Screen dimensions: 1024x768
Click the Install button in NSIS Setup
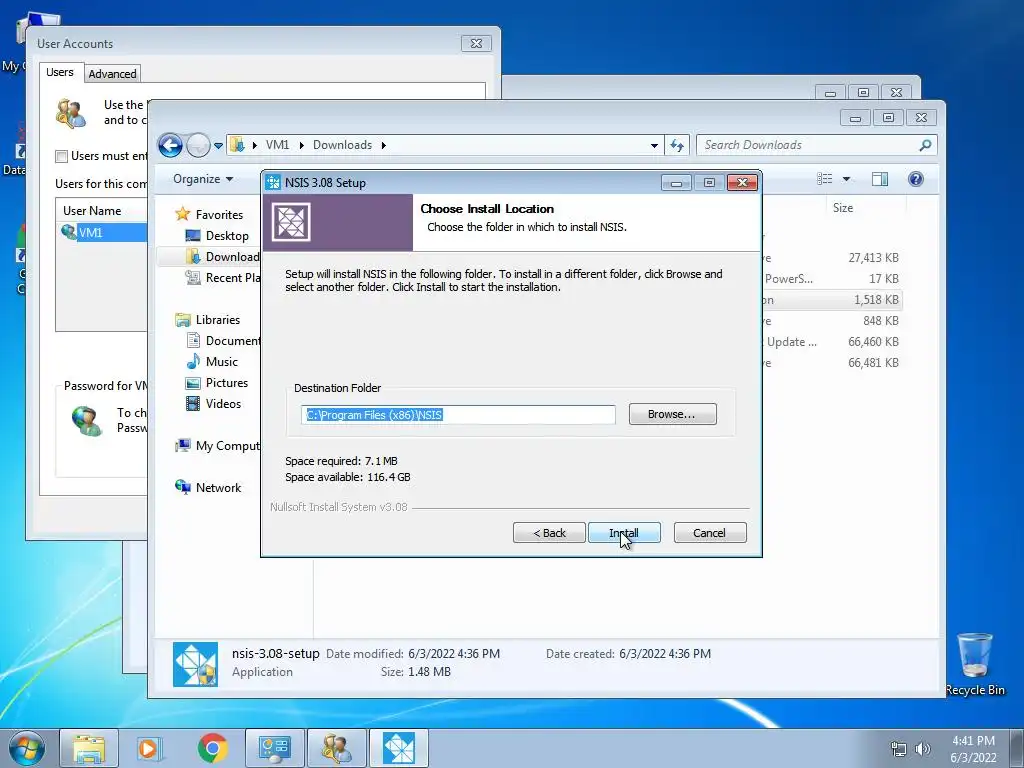pyautogui.click(x=624, y=533)
